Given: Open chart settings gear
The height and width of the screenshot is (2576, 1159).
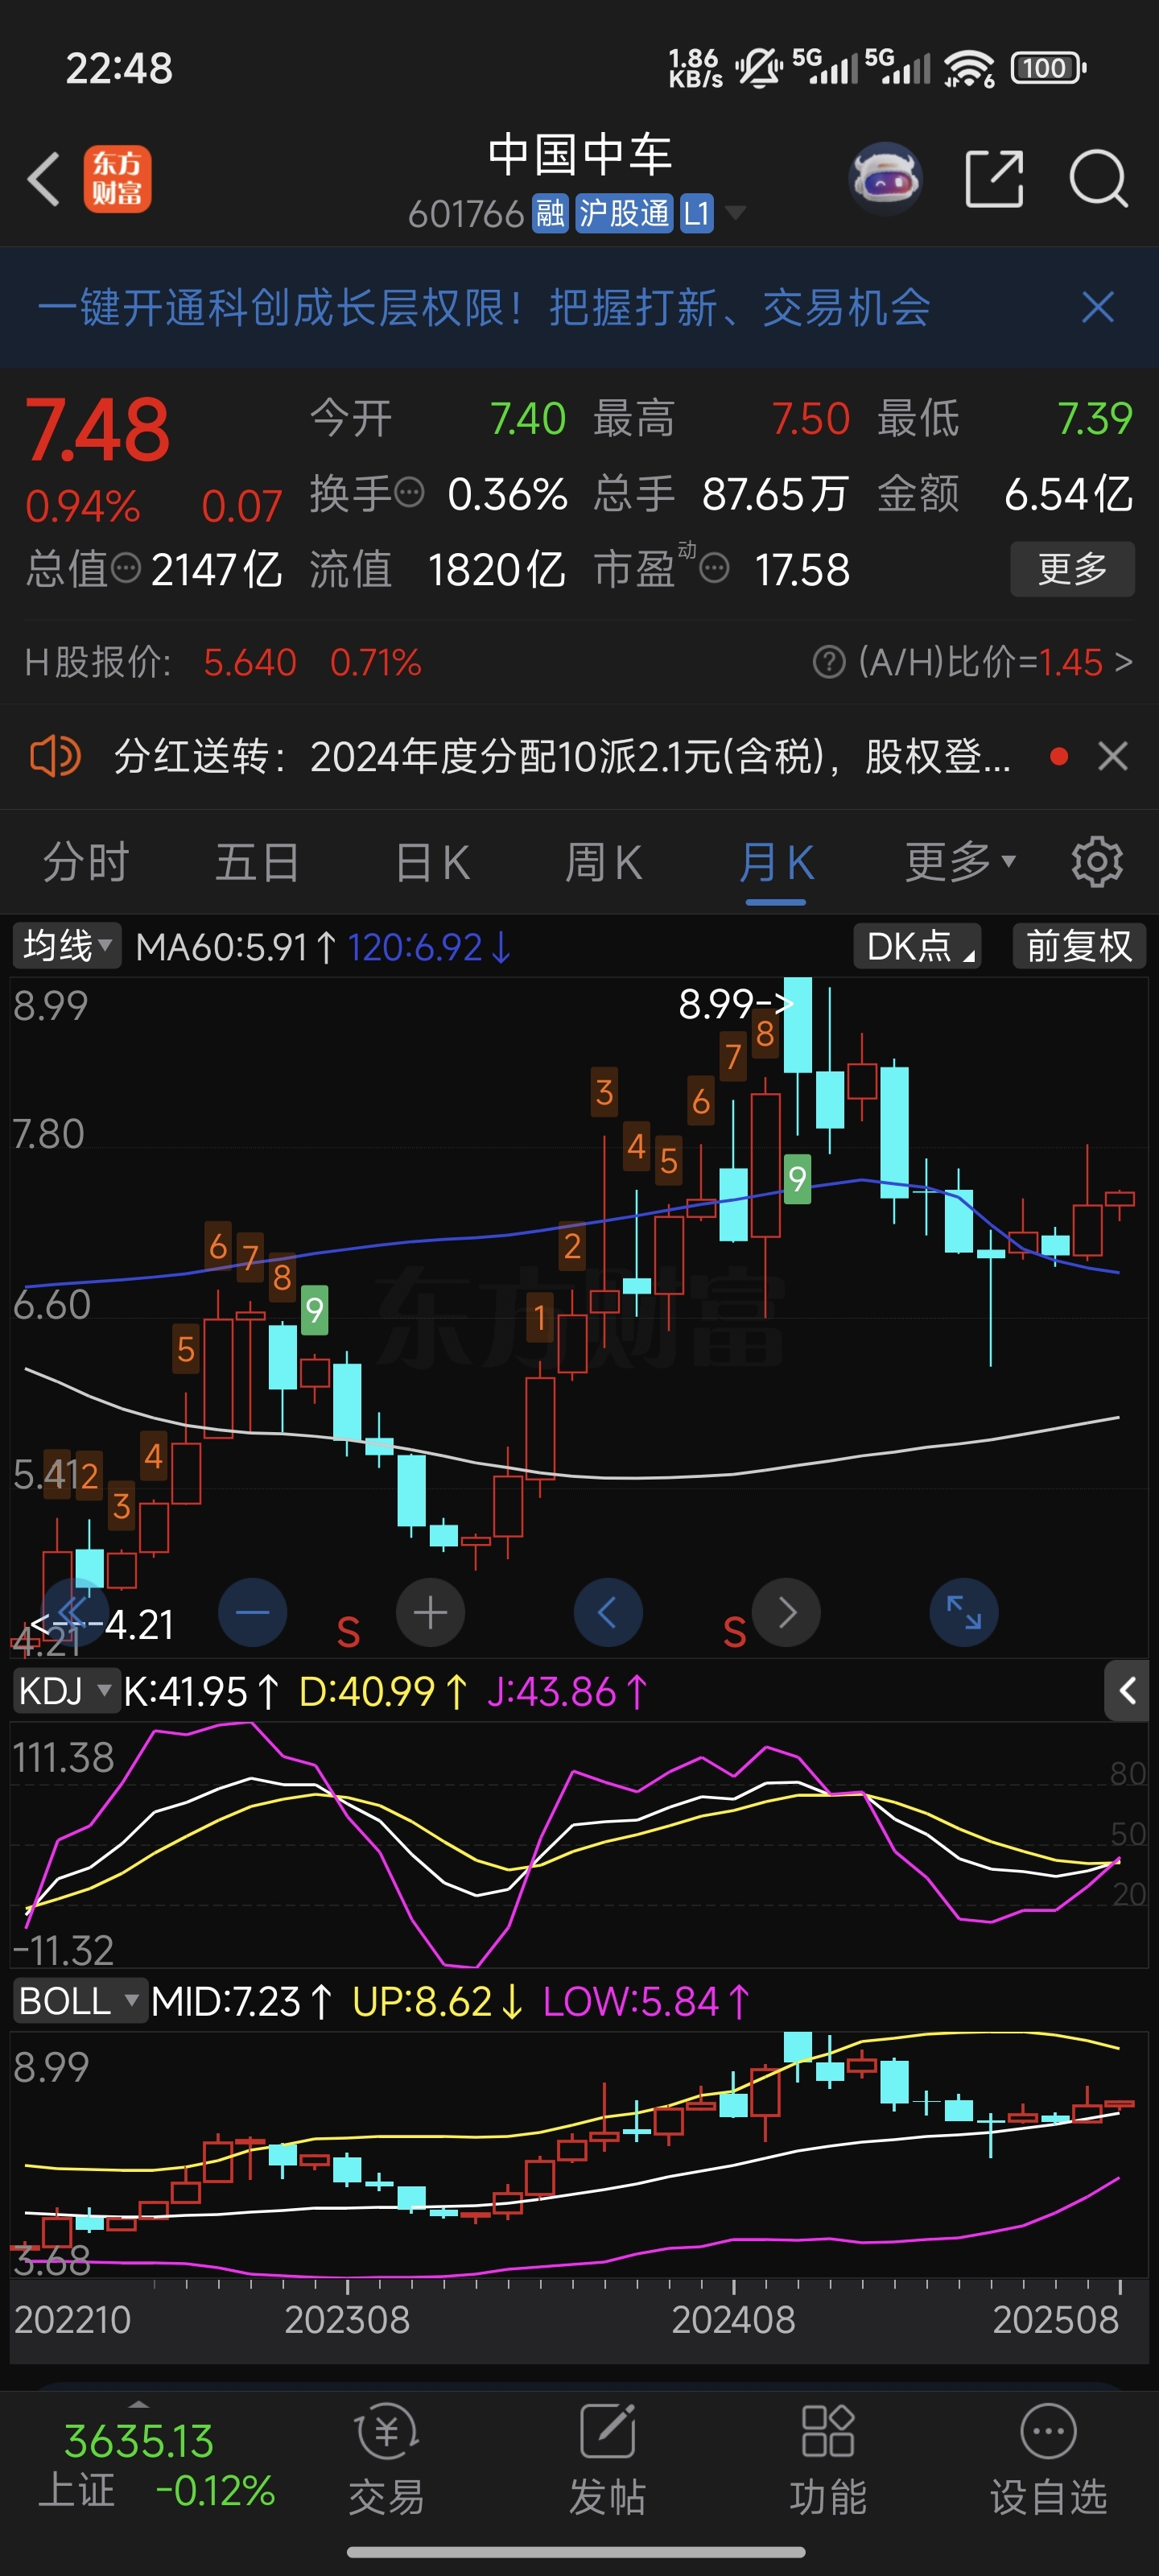Looking at the screenshot, I should click(1097, 862).
